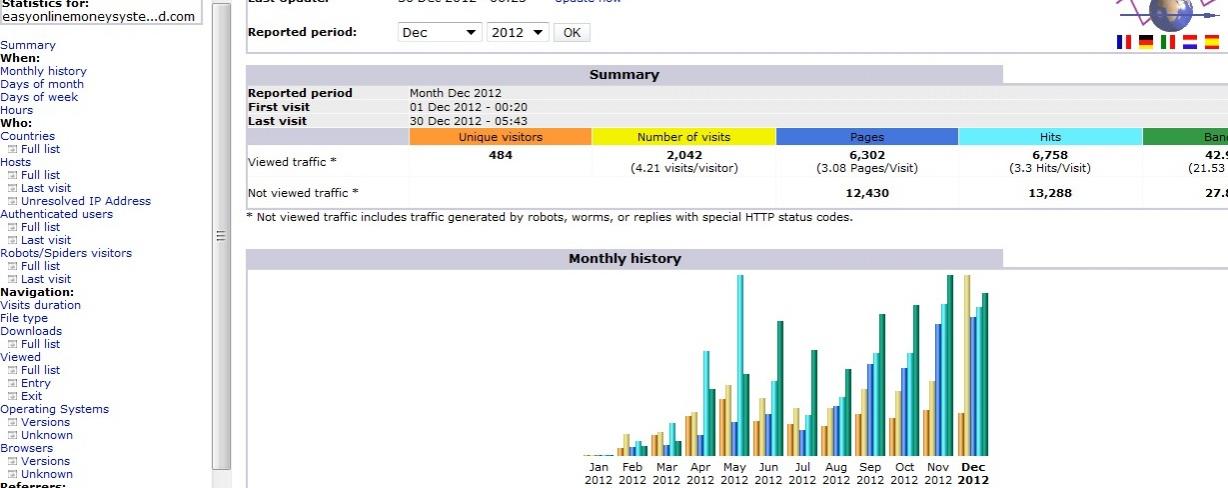Open Robots/Spiders visitors section
The height and width of the screenshot is (488, 1228).
[x=66, y=253]
